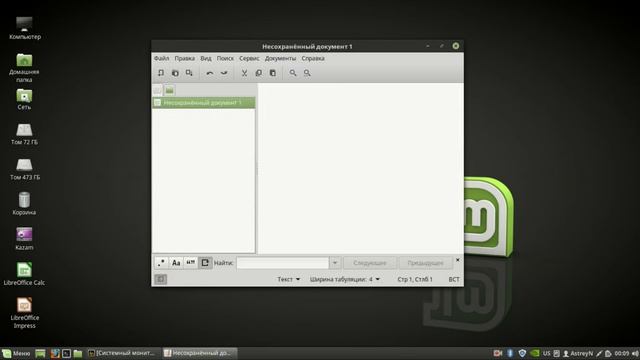
Task: Open the Файл menu
Action: point(162,58)
